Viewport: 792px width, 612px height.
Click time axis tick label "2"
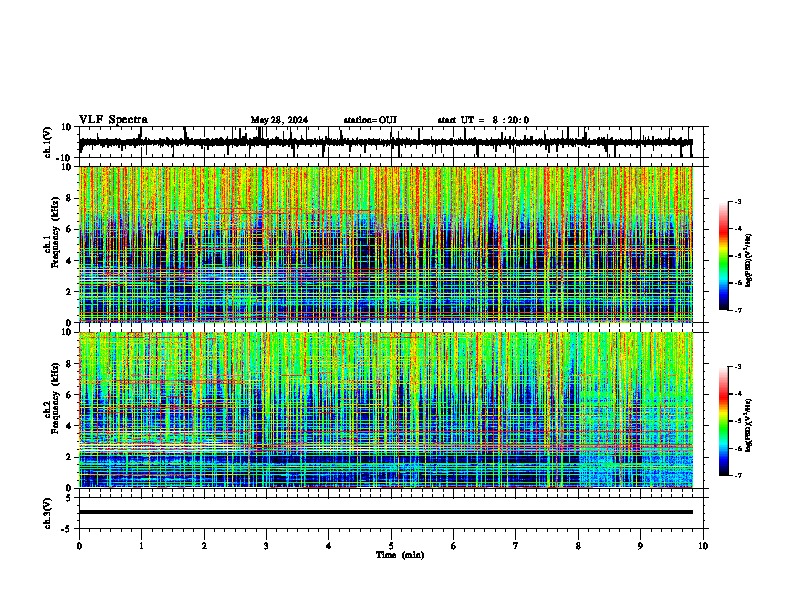204,546
